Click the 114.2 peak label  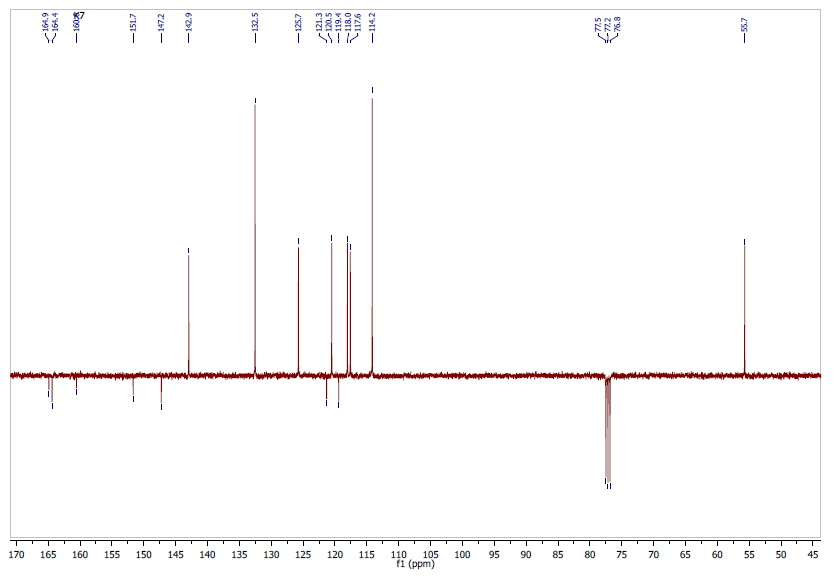point(372,22)
